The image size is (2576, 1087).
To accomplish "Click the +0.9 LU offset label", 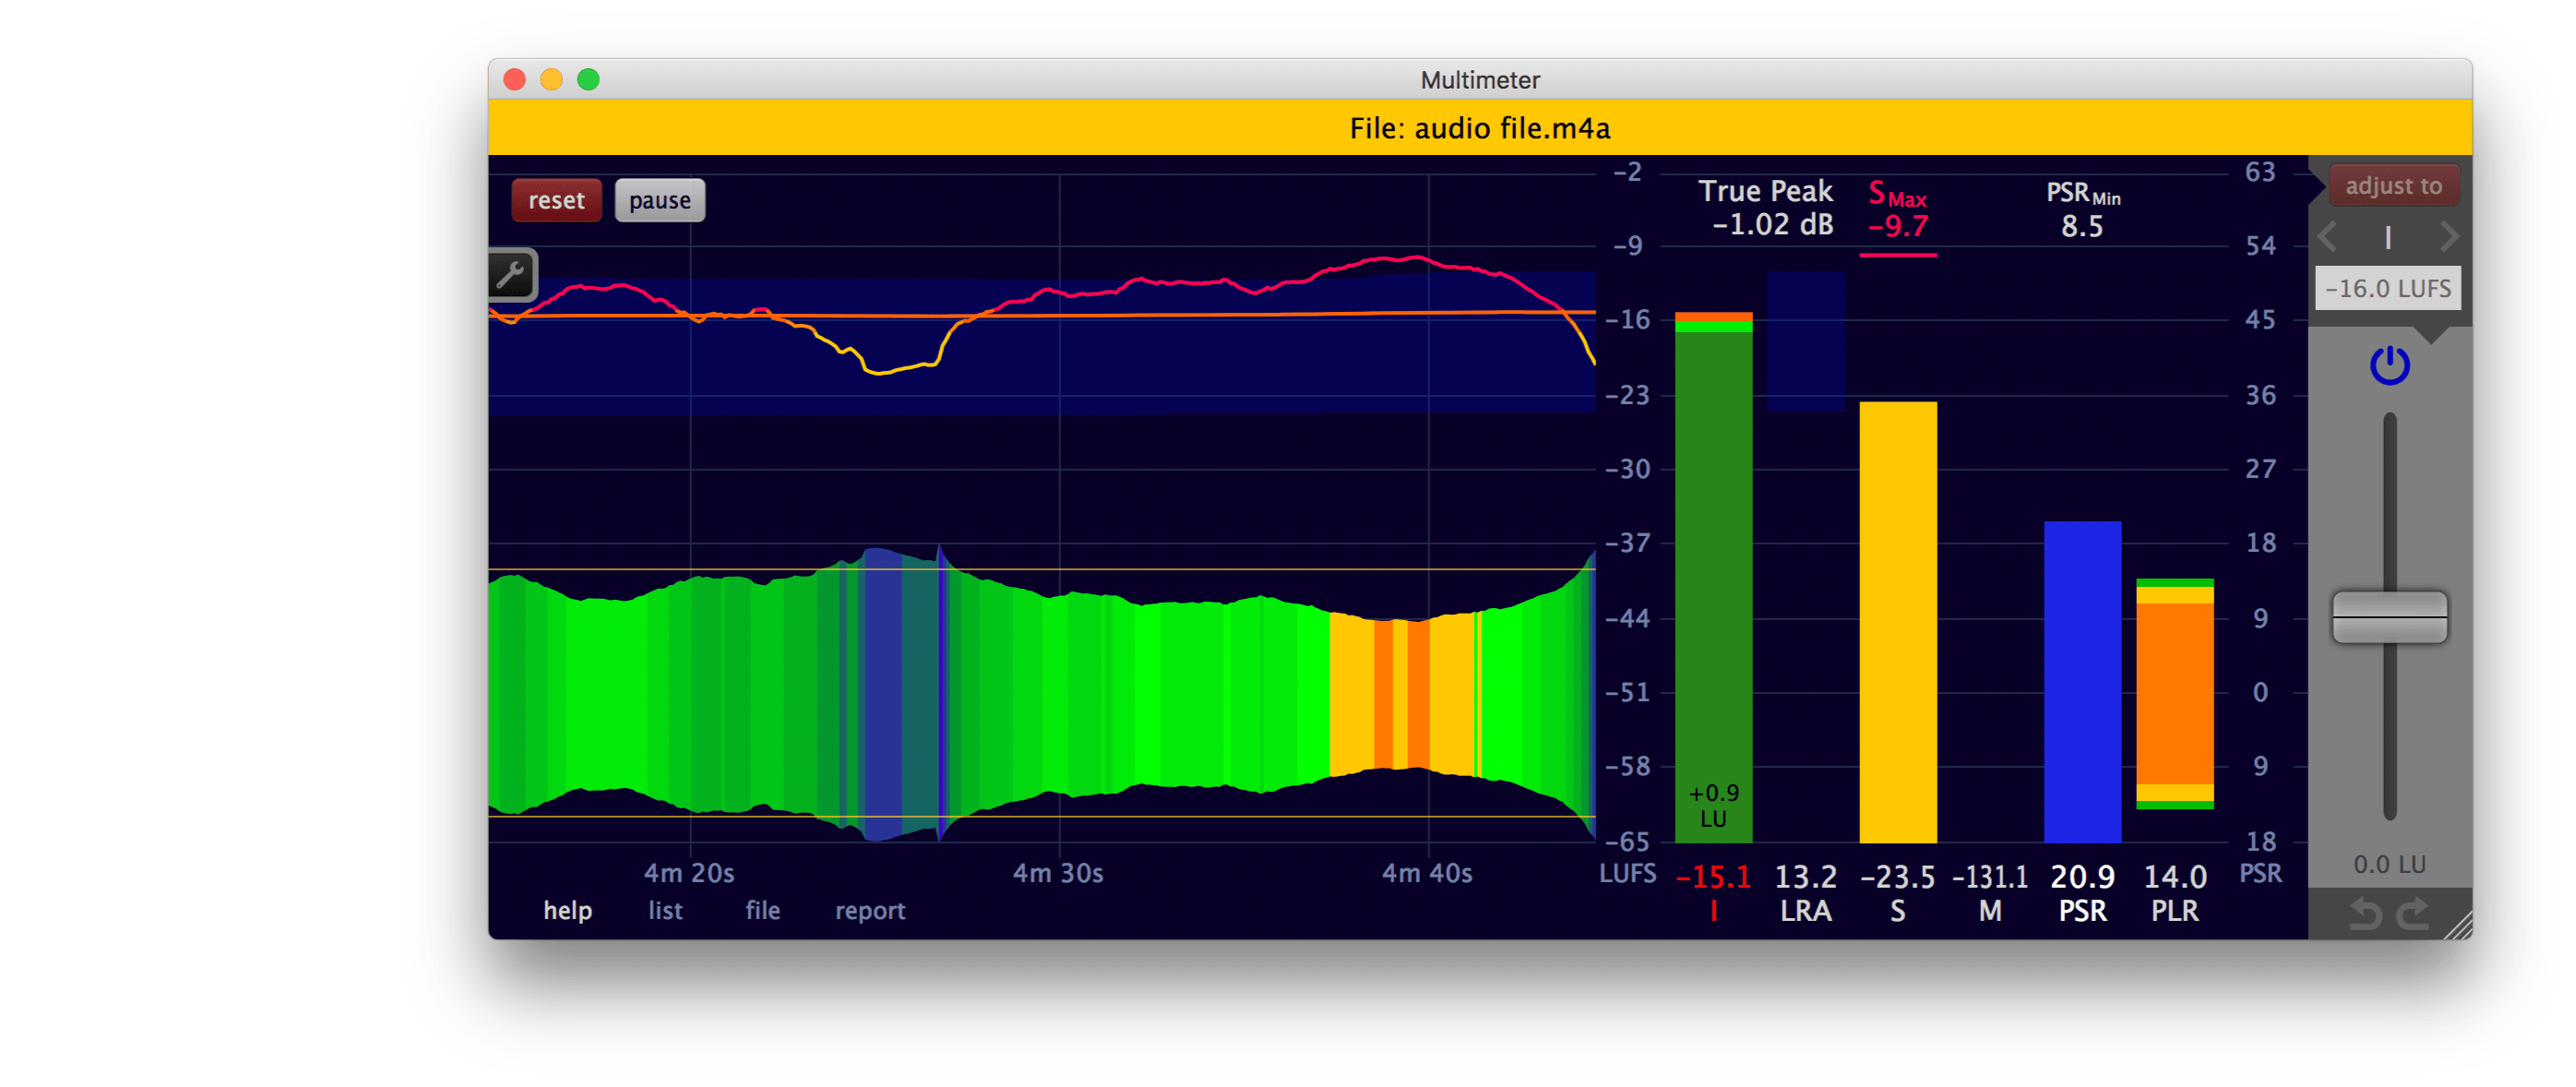I will pos(1713,806).
